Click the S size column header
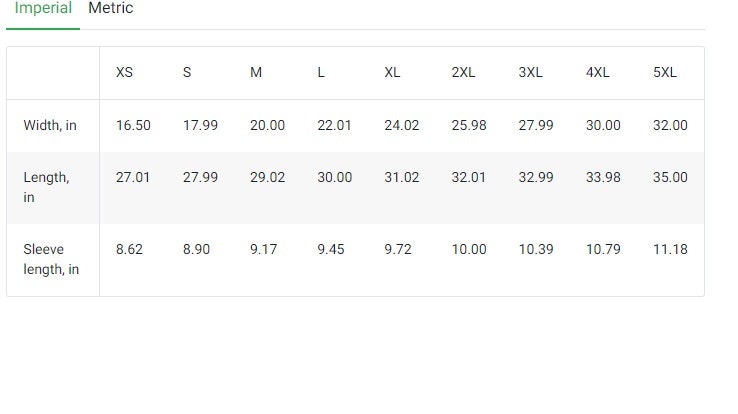The image size is (738, 414). click(187, 72)
